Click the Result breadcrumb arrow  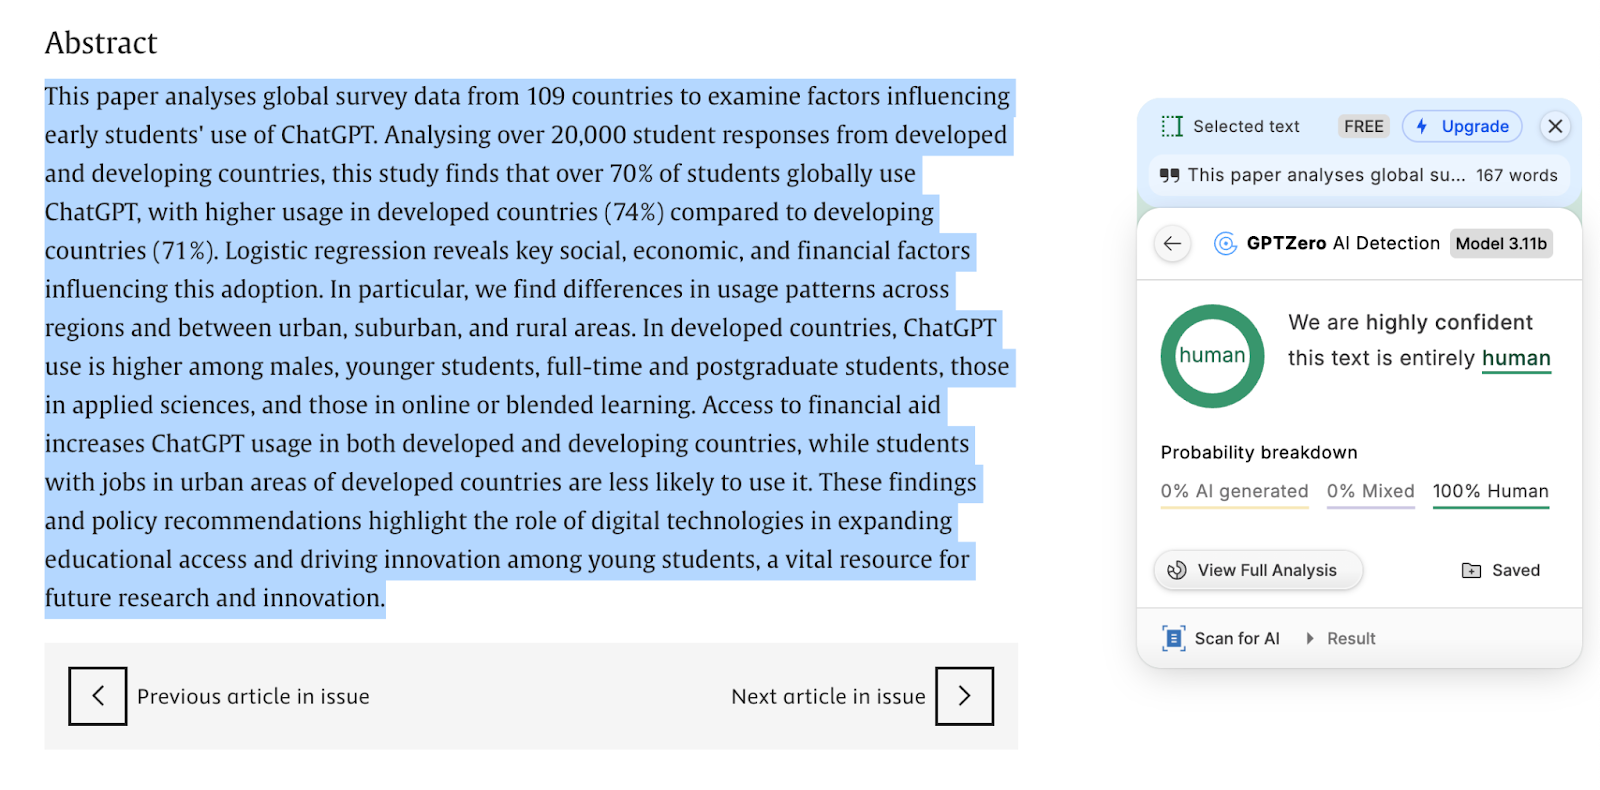1310,638
